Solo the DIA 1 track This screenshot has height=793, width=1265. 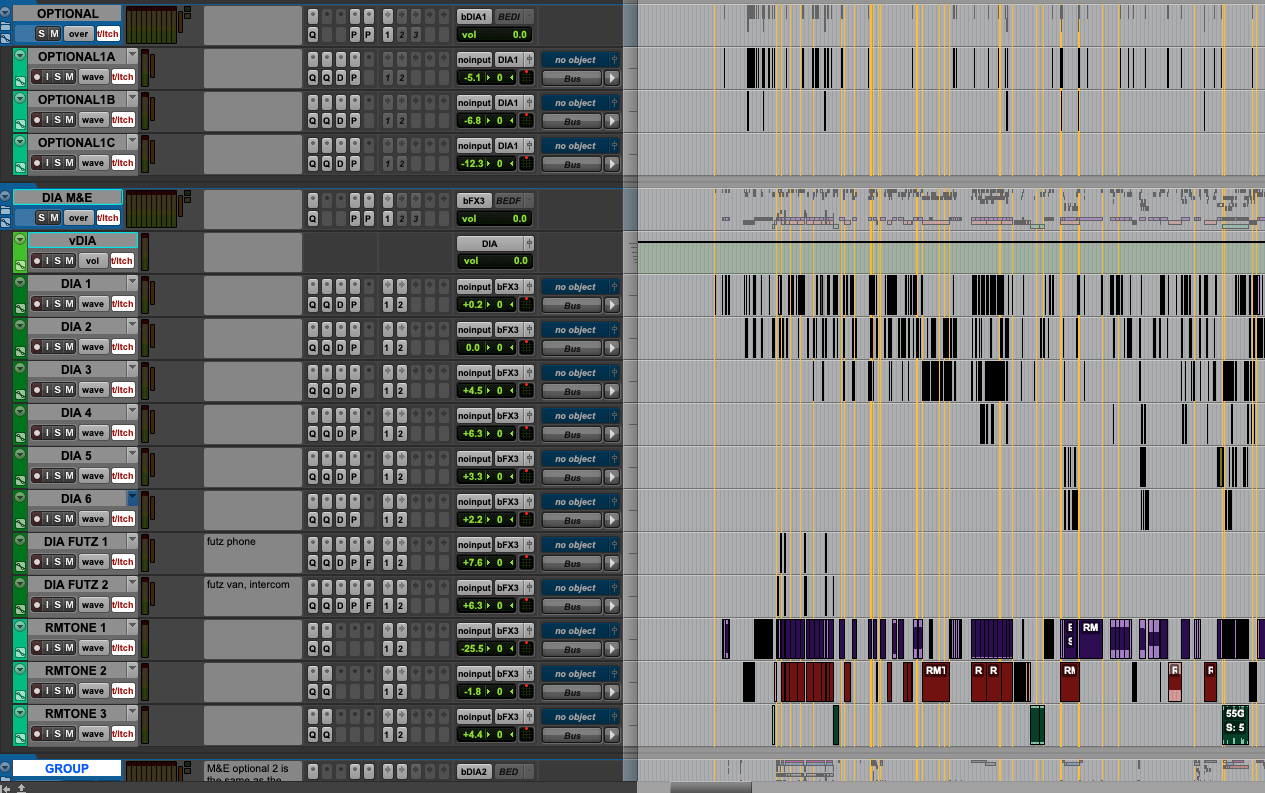click(59, 304)
